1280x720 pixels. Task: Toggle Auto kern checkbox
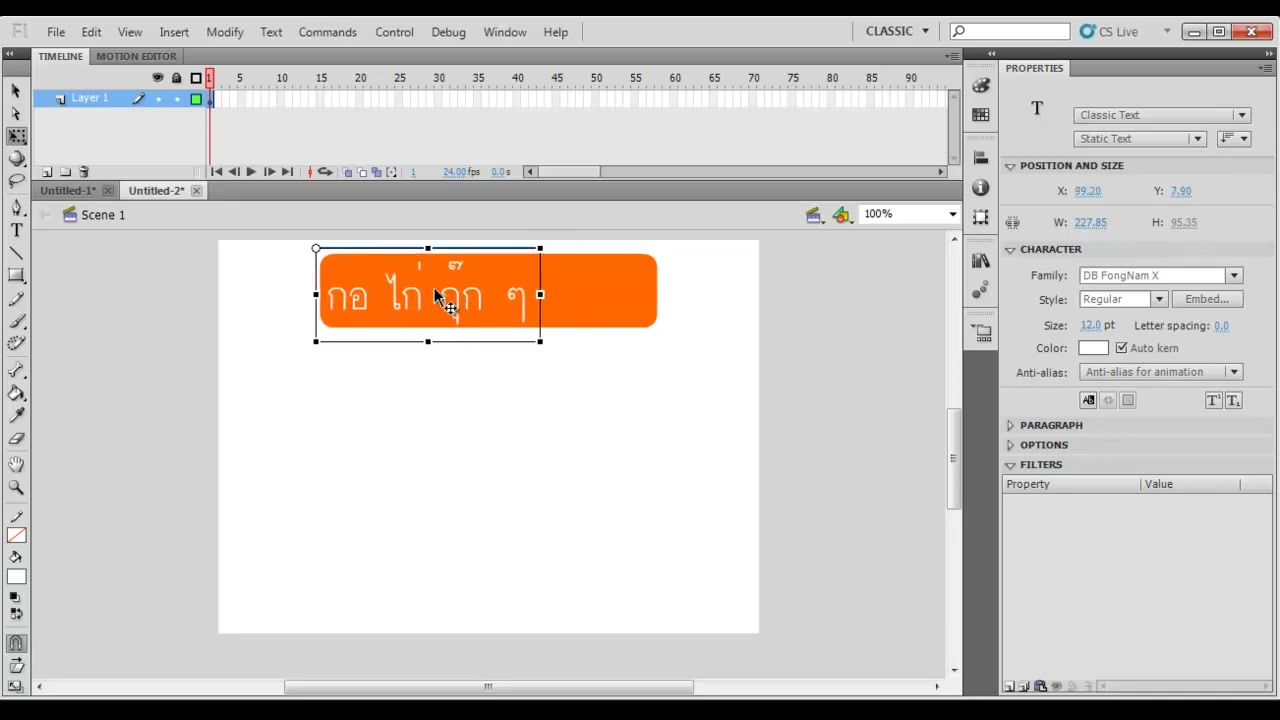point(1121,348)
